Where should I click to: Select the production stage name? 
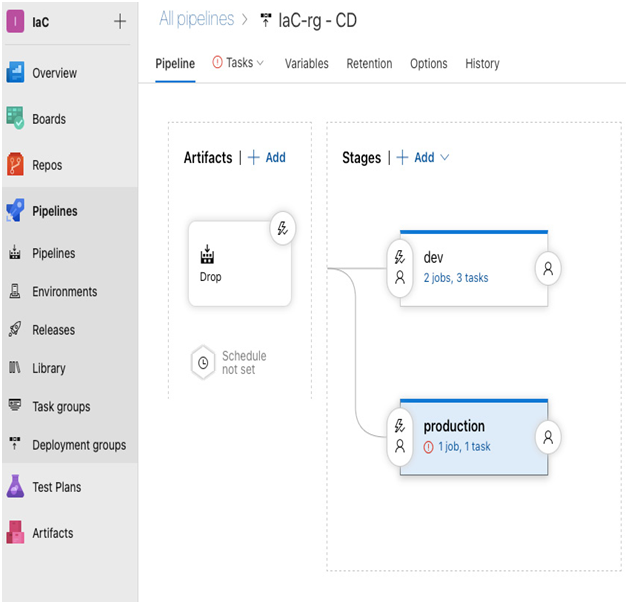pyautogui.click(x=454, y=426)
